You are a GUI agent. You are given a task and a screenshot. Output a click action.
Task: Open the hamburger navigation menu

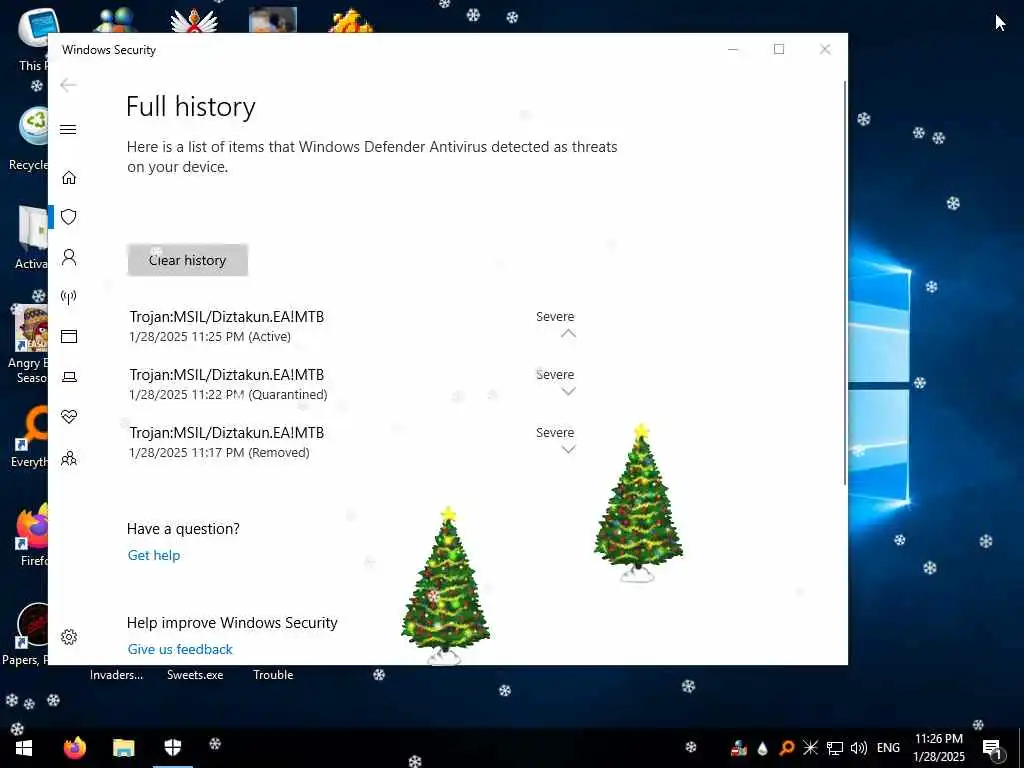(x=68, y=129)
